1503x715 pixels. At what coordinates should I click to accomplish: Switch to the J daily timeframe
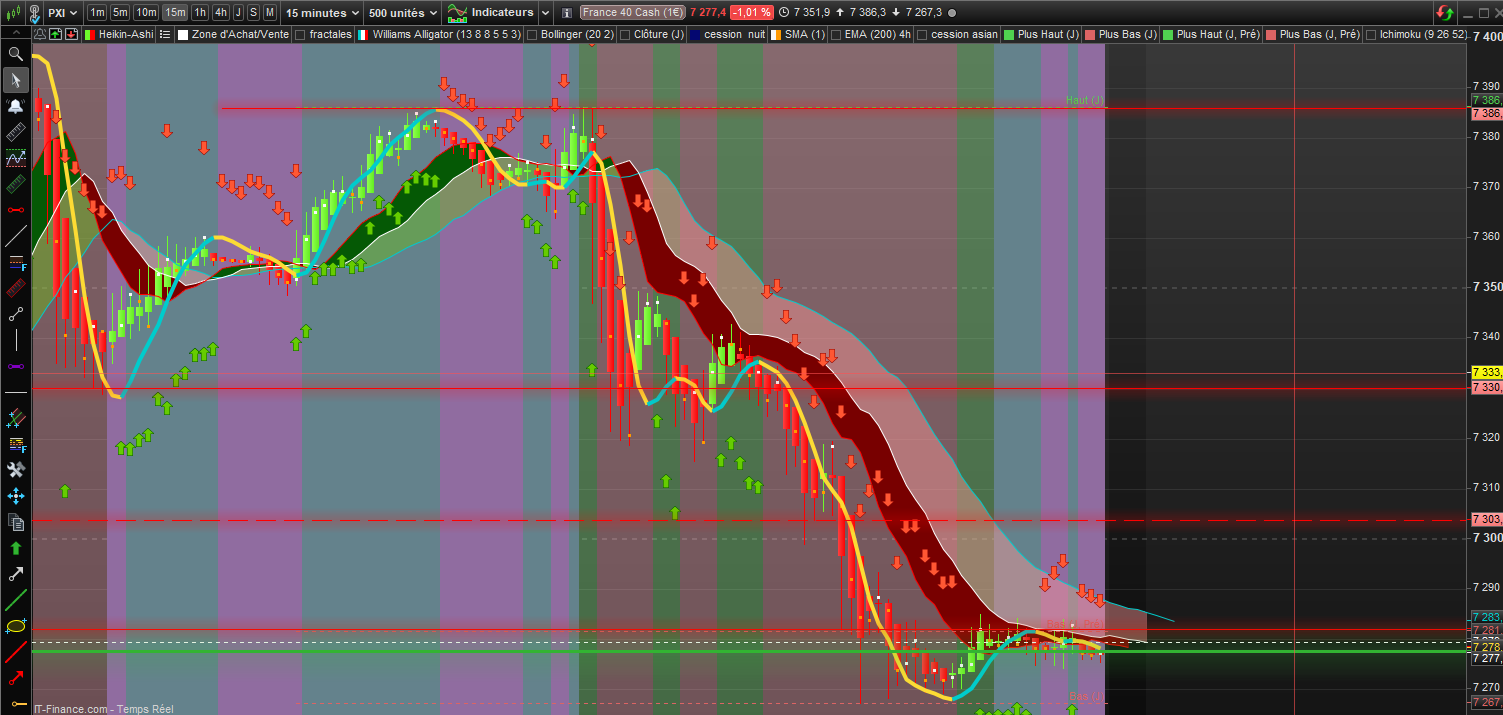(x=238, y=13)
